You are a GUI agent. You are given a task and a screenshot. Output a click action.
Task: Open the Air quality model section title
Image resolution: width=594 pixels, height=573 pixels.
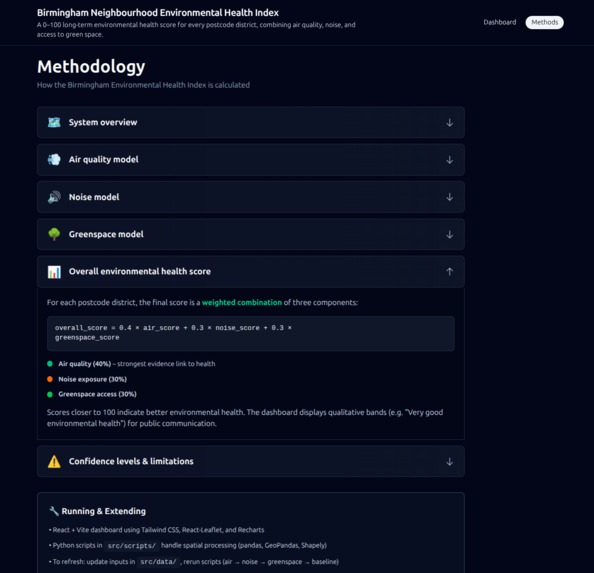pyautogui.click(x=103, y=159)
